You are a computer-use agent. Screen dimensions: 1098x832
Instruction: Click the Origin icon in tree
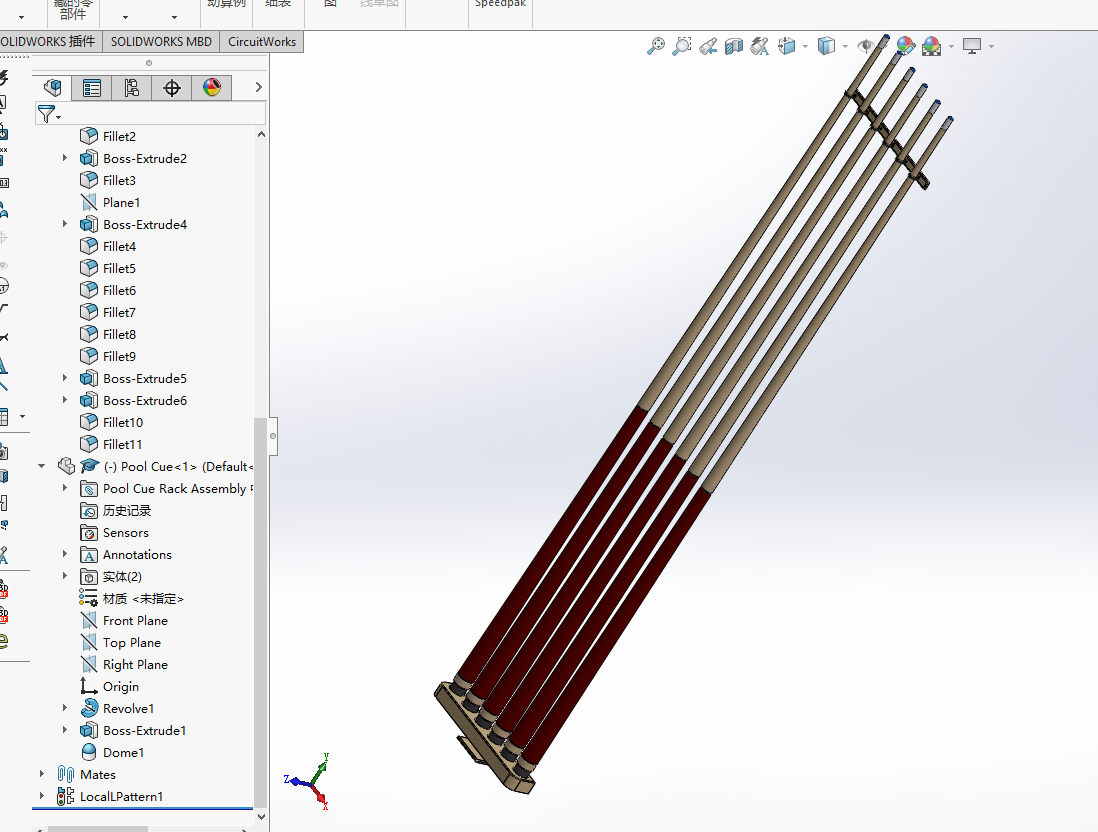89,686
